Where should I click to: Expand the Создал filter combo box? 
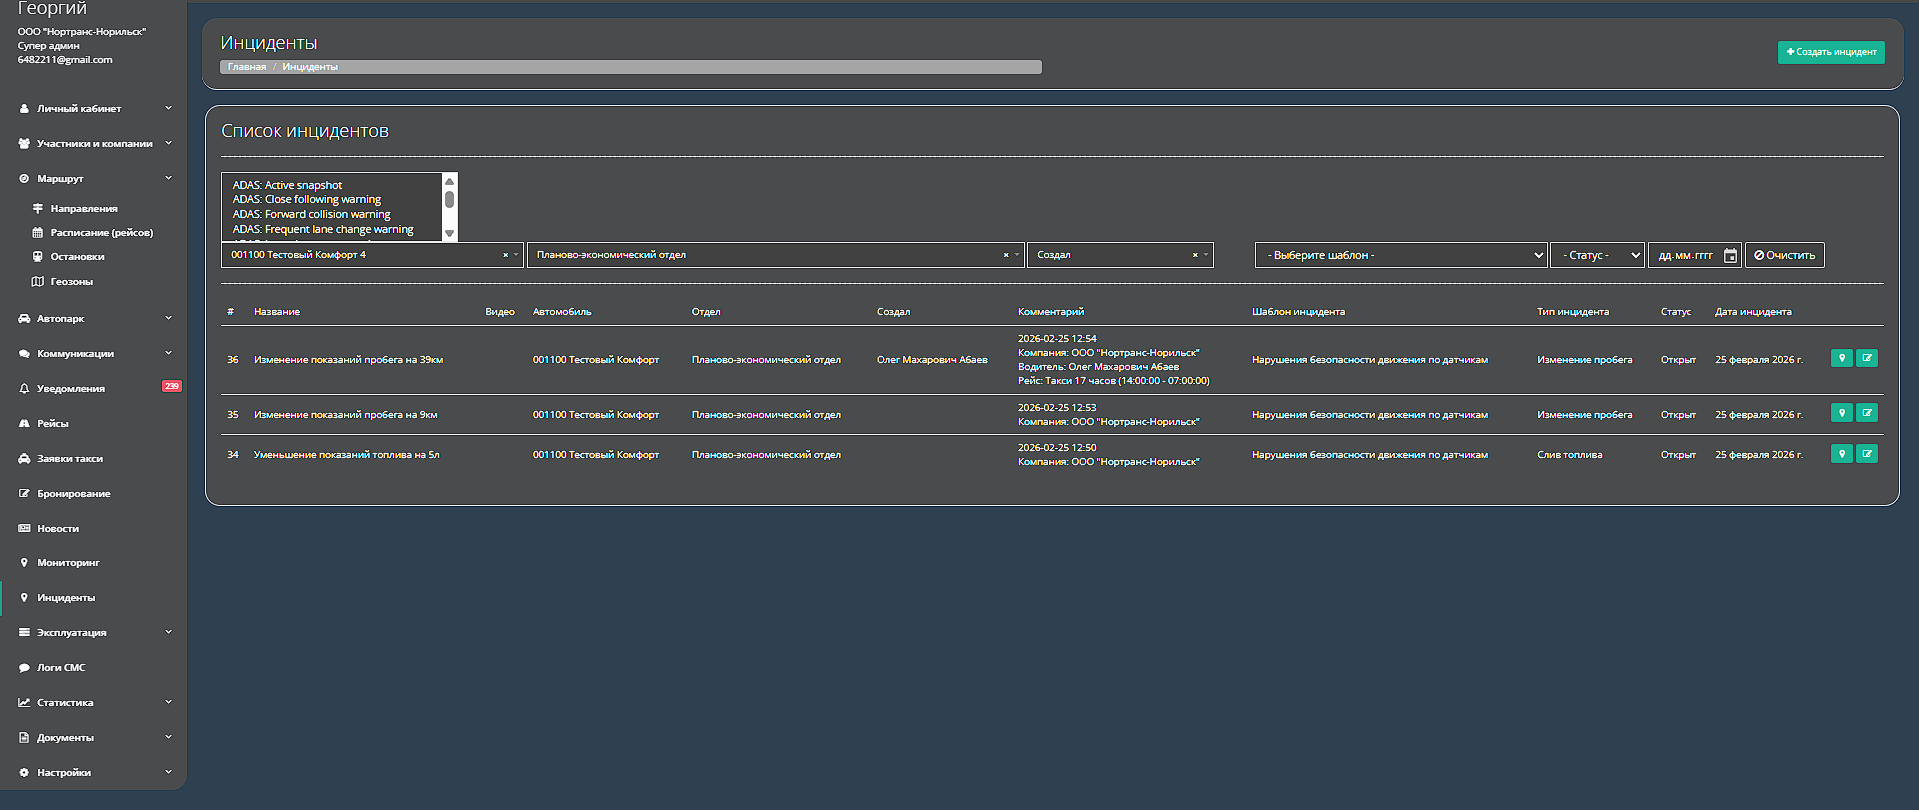click(x=1206, y=255)
